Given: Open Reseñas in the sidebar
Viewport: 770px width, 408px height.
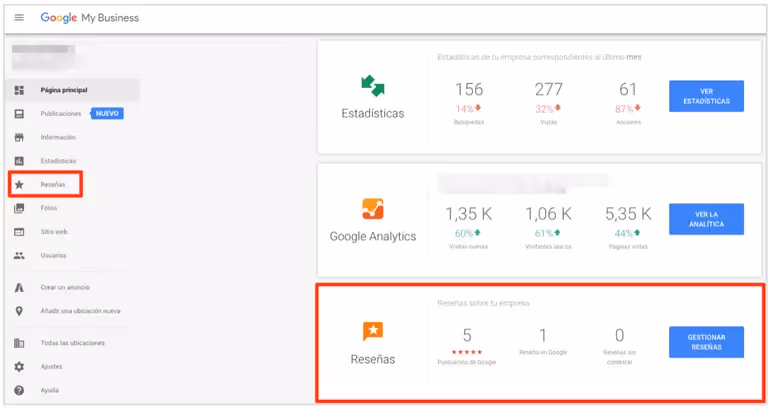Looking at the screenshot, I should 53,185.
